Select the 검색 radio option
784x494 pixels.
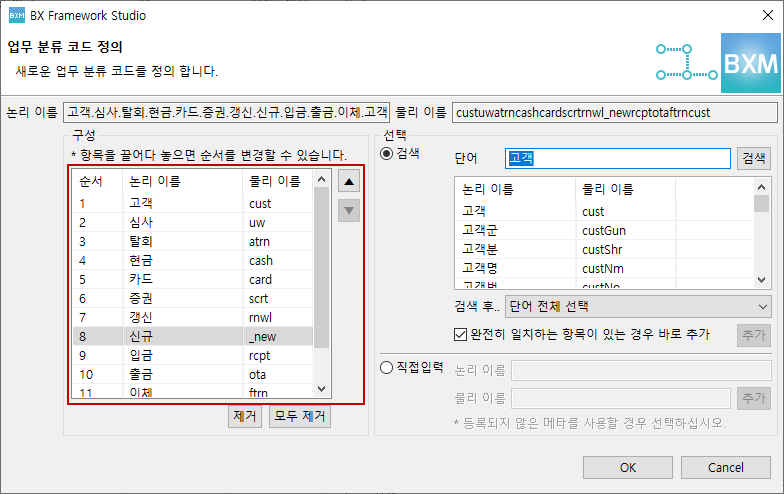click(387, 153)
